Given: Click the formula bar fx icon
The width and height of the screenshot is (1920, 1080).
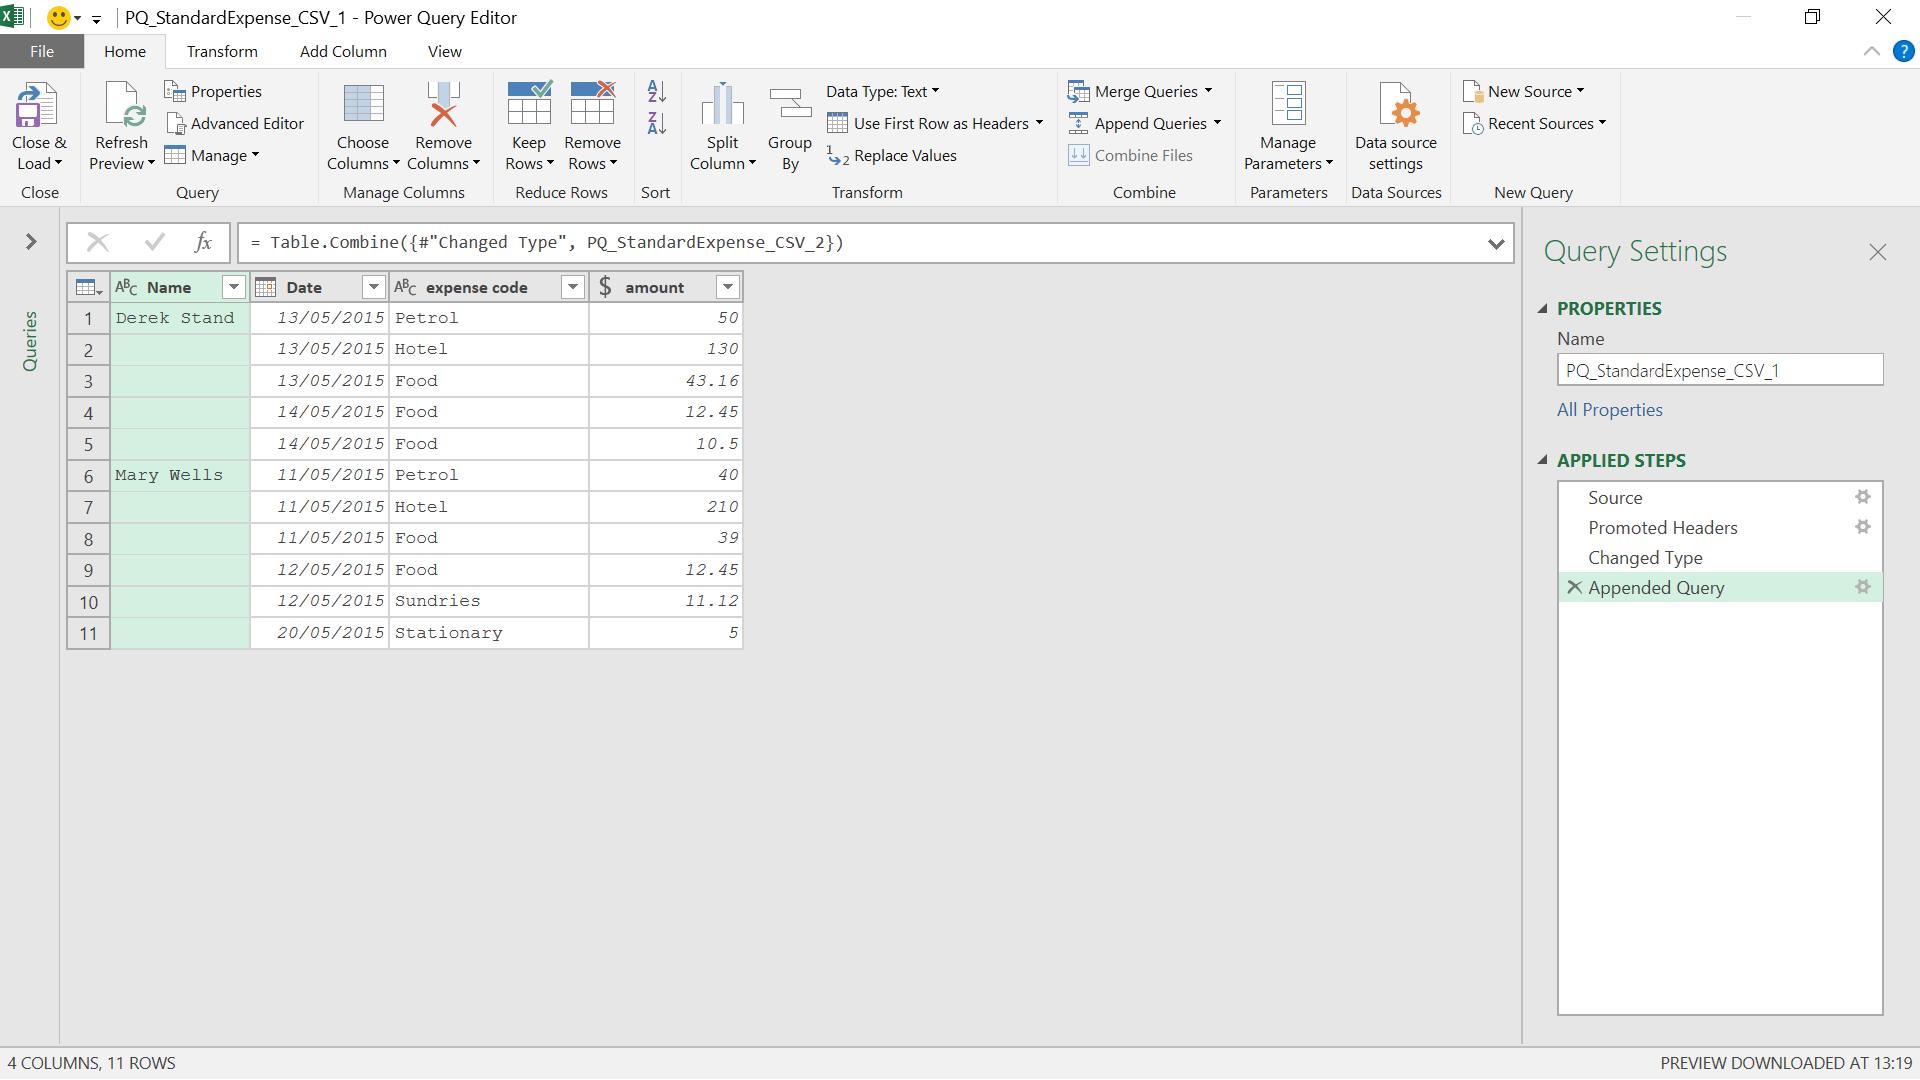Looking at the screenshot, I should [x=203, y=242].
